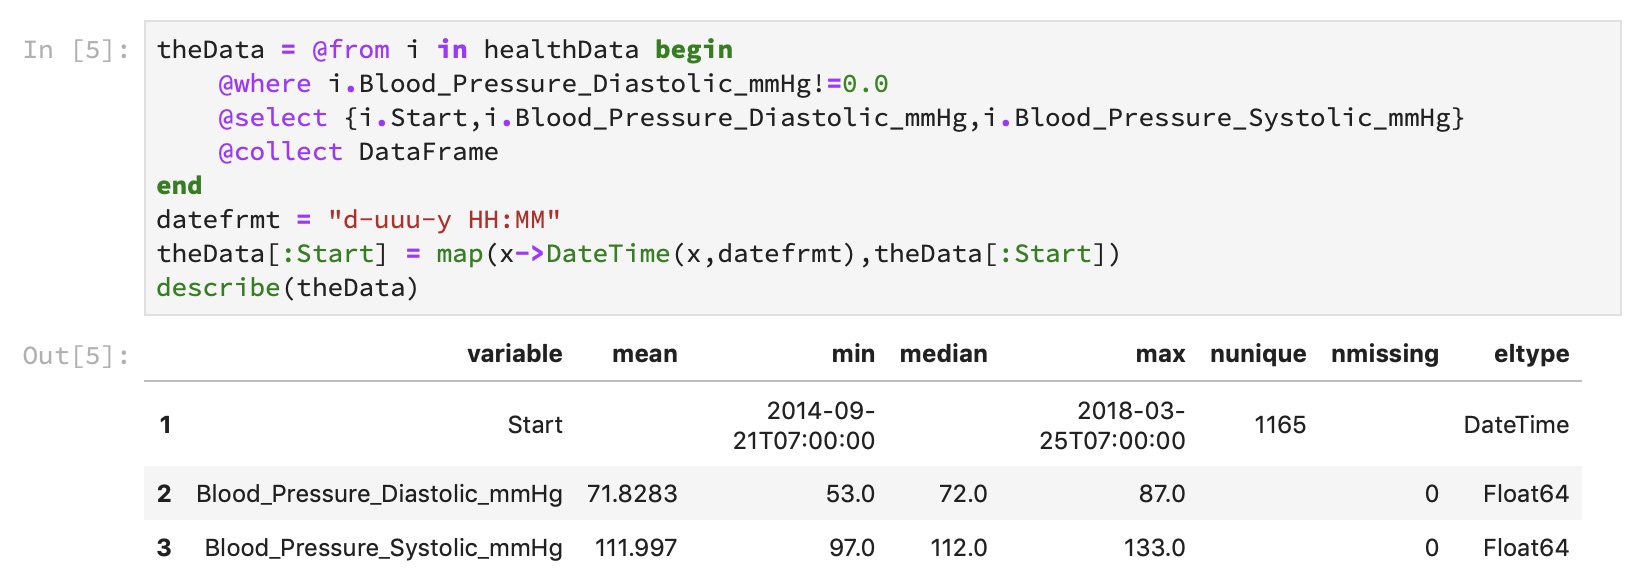Place cursor on the @where line

point(553,84)
